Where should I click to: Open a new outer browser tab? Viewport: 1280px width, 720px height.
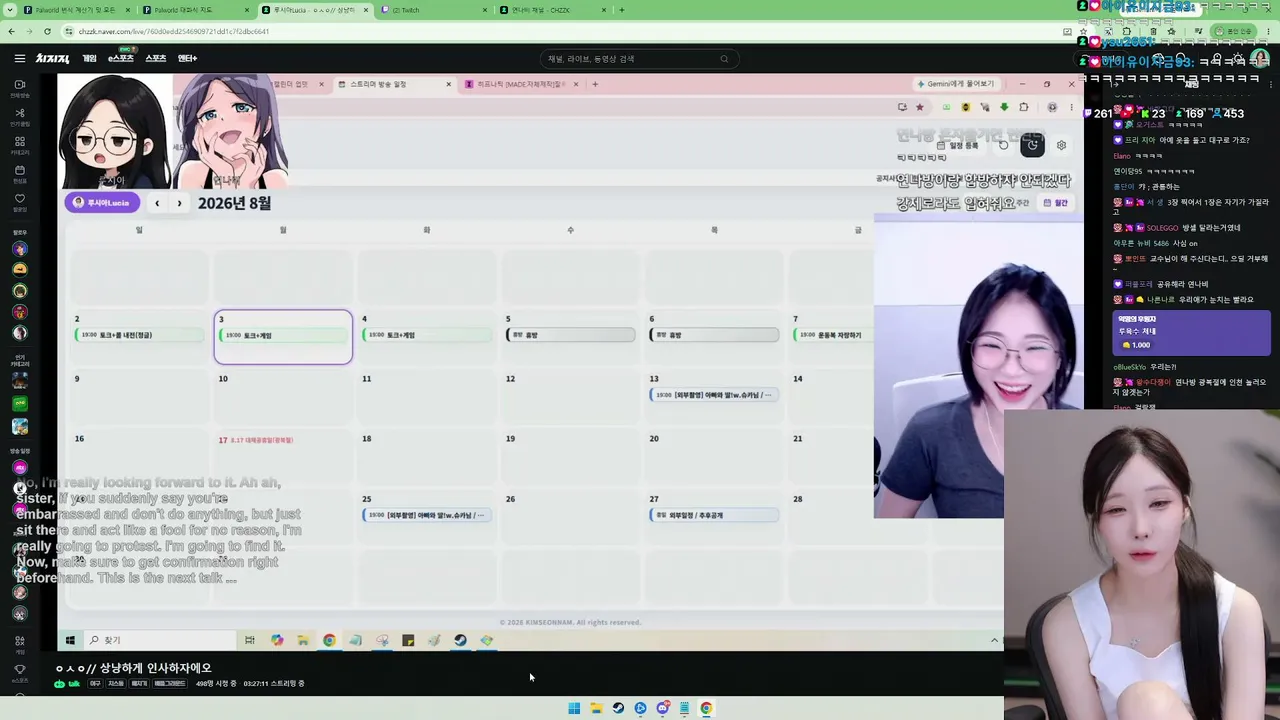(x=622, y=10)
